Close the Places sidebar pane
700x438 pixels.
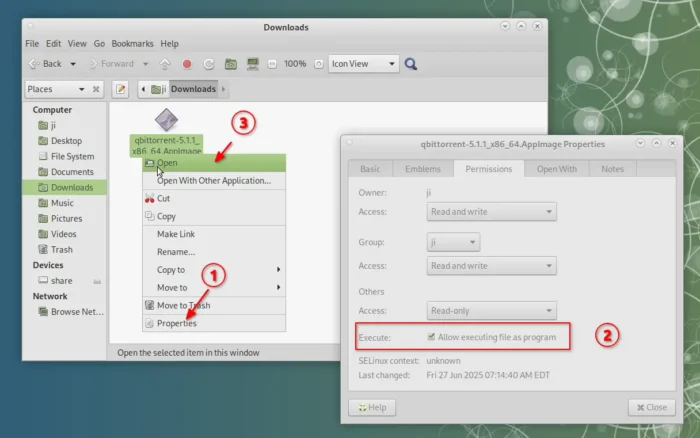(96, 89)
